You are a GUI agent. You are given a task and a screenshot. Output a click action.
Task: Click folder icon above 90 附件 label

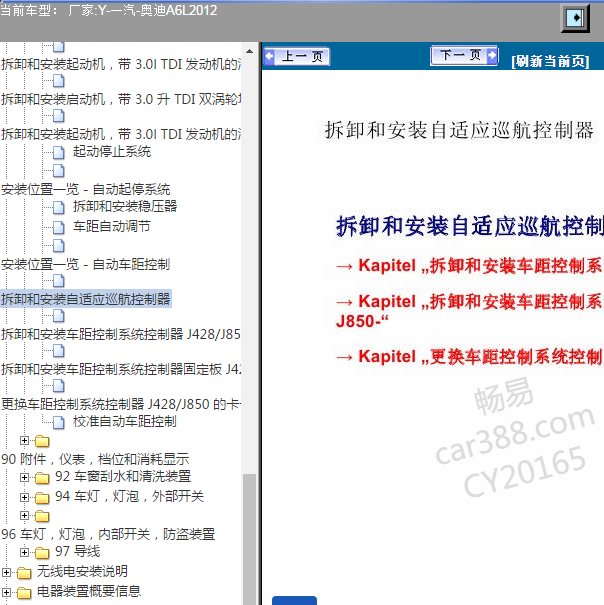coord(42,441)
